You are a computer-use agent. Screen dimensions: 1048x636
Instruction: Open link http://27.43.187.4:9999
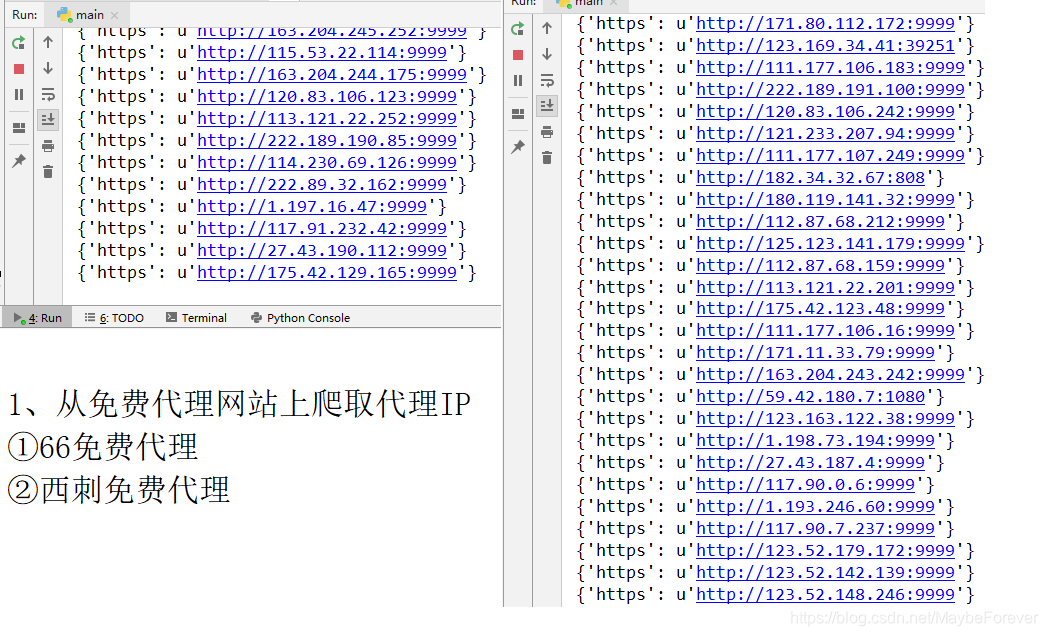[x=811, y=462]
